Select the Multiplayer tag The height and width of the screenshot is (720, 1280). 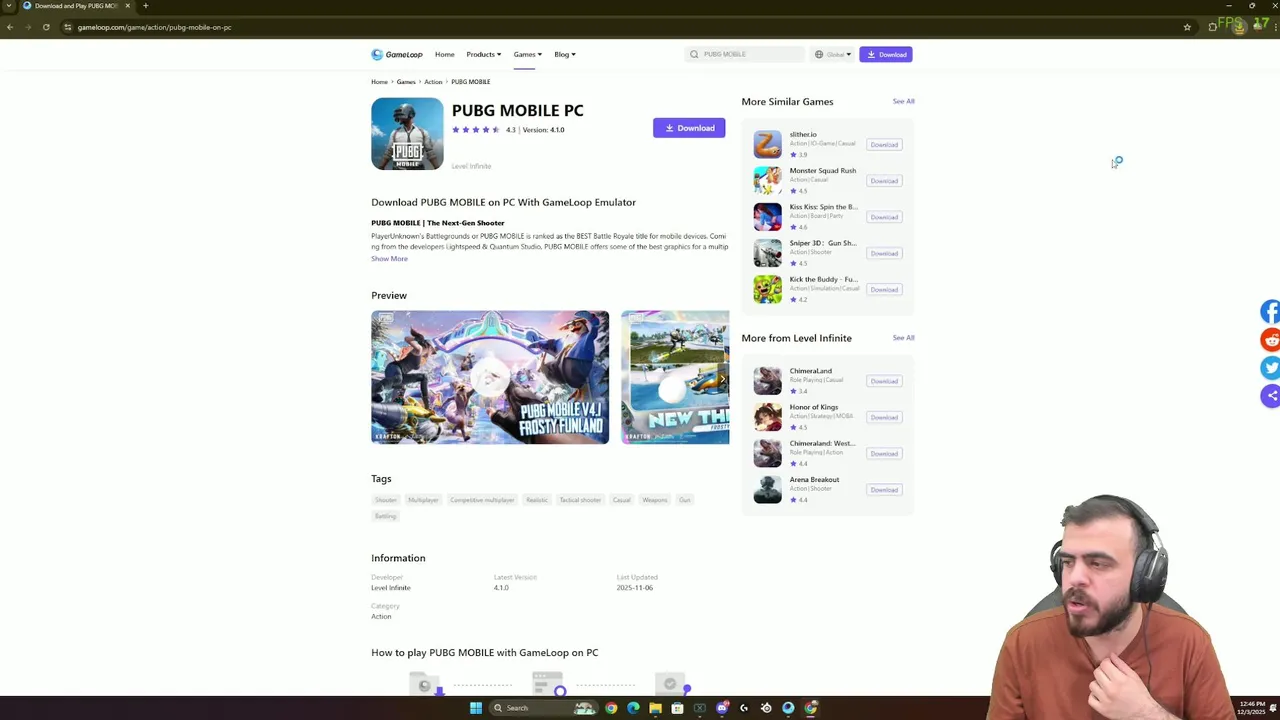point(423,500)
